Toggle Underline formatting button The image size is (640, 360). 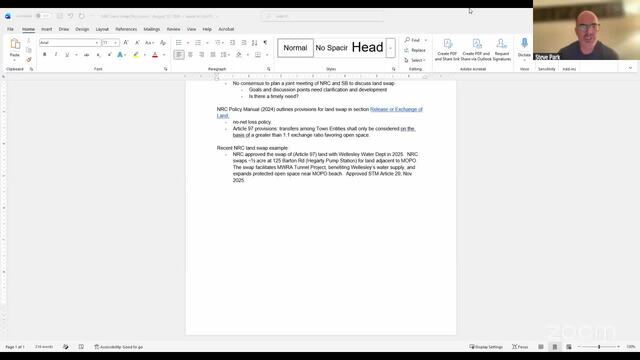[x=67, y=55]
